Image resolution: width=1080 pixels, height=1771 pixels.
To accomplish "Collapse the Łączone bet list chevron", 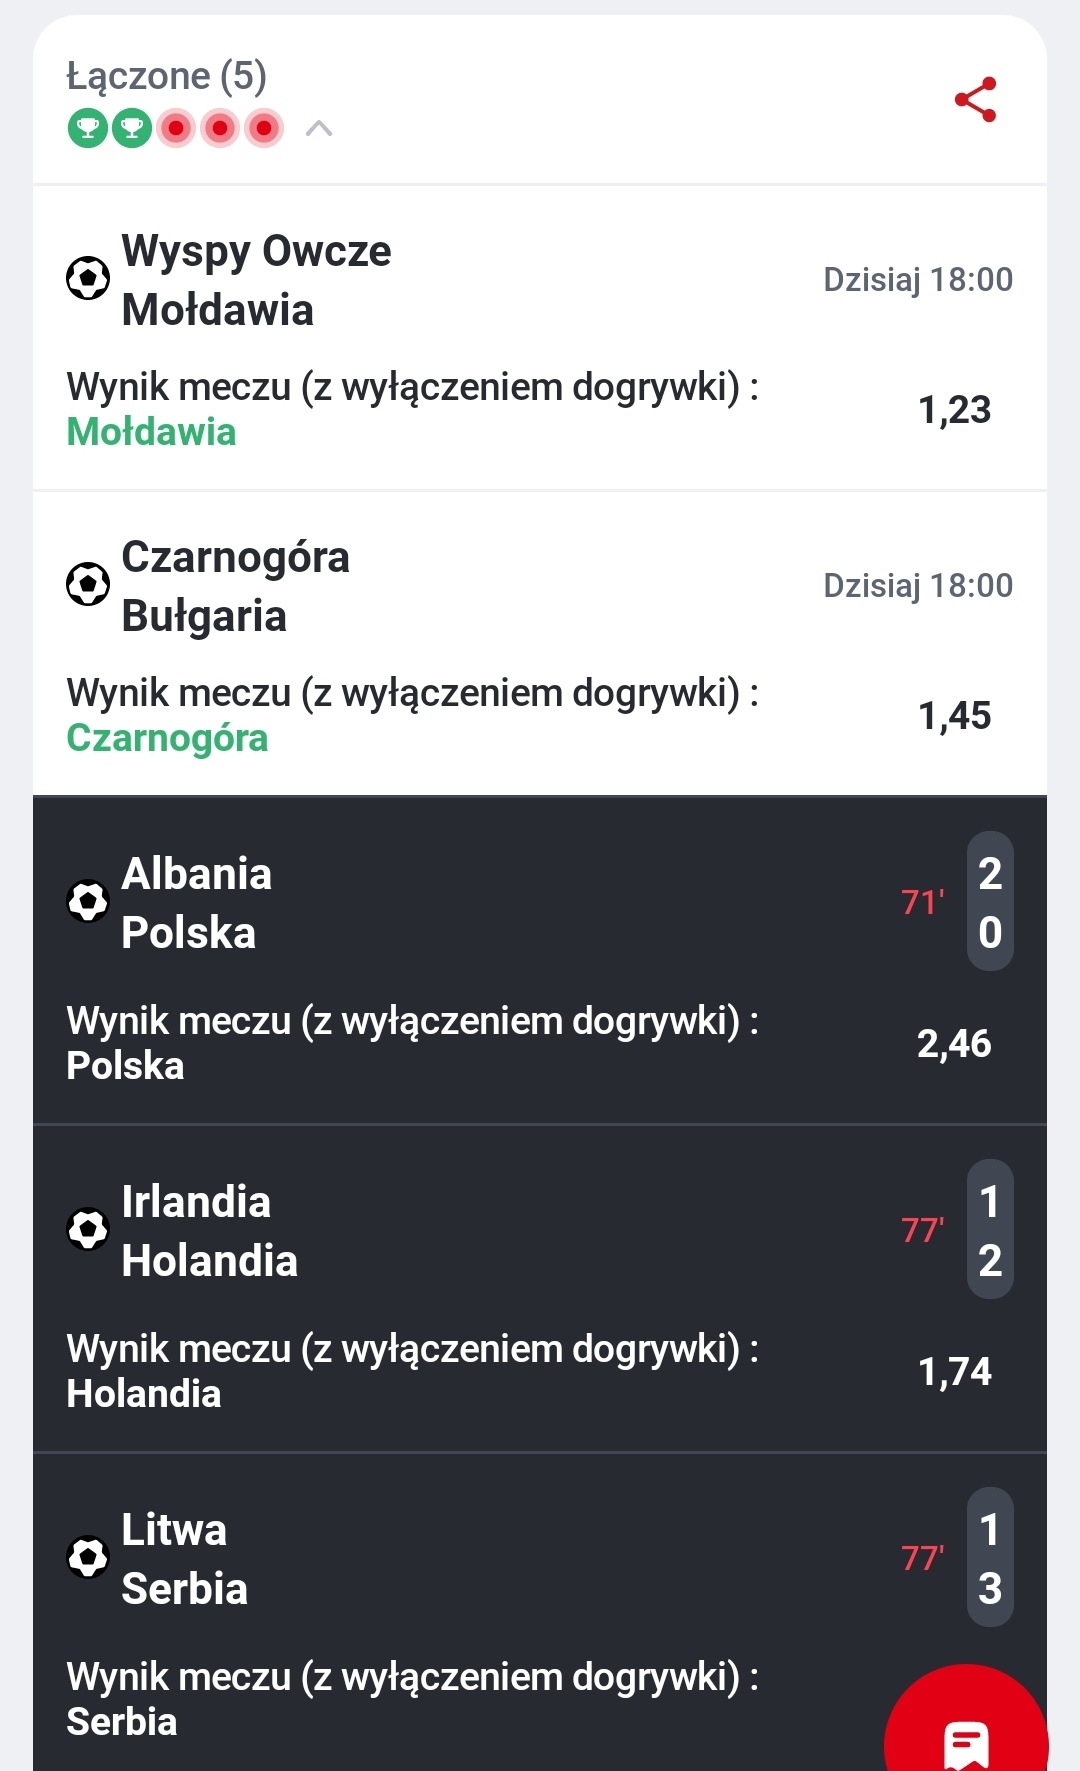I will click(x=319, y=128).
